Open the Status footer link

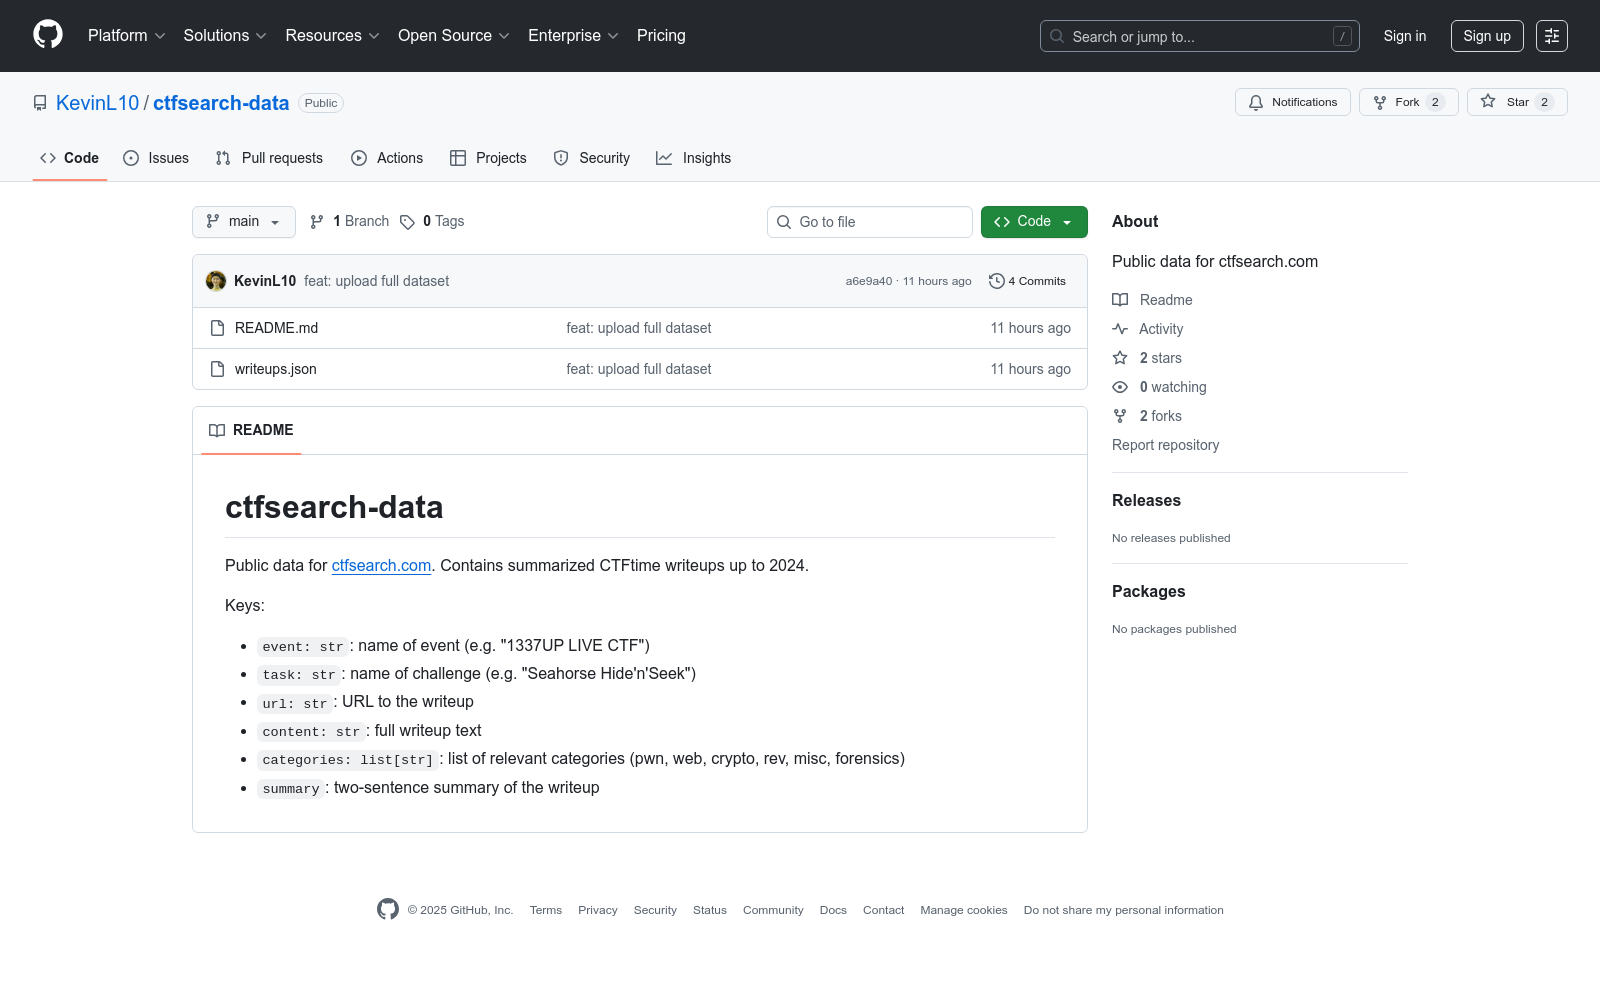click(x=710, y=910)
